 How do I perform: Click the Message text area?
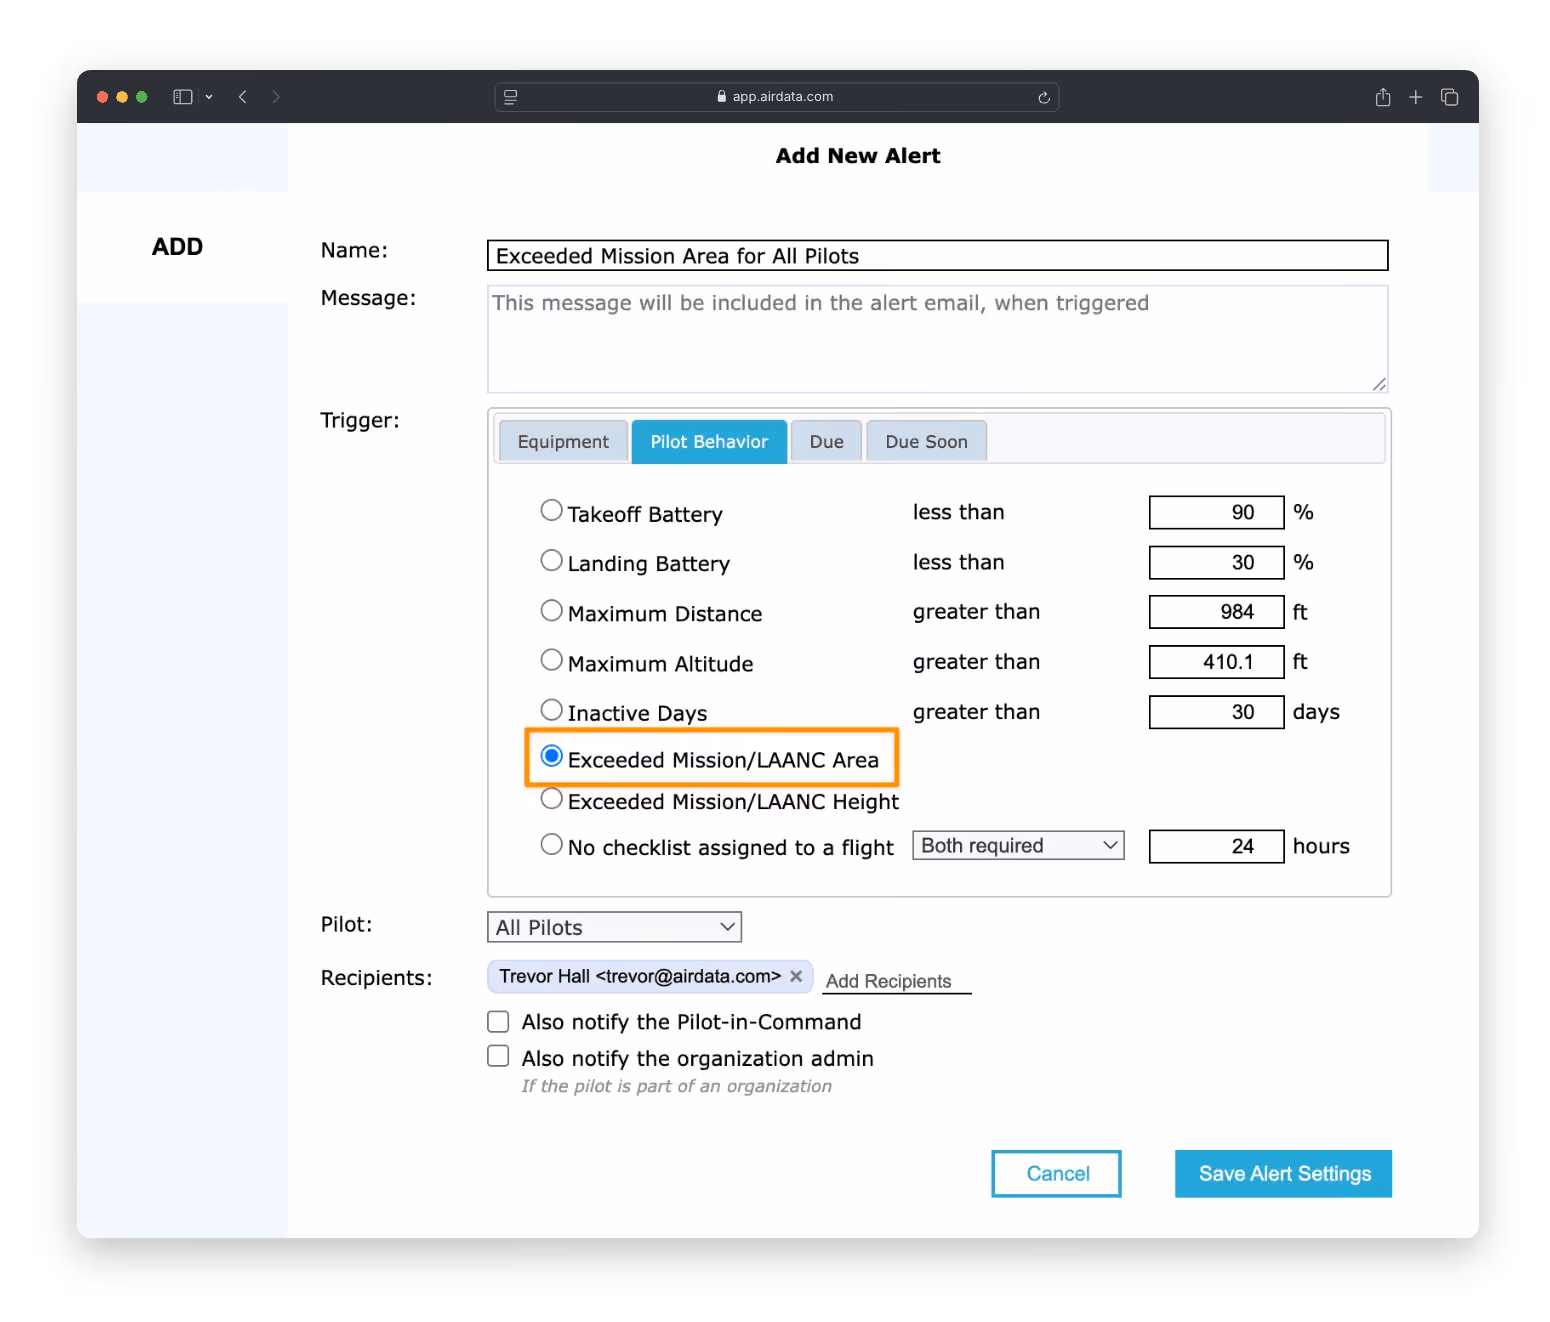[937, 339]
